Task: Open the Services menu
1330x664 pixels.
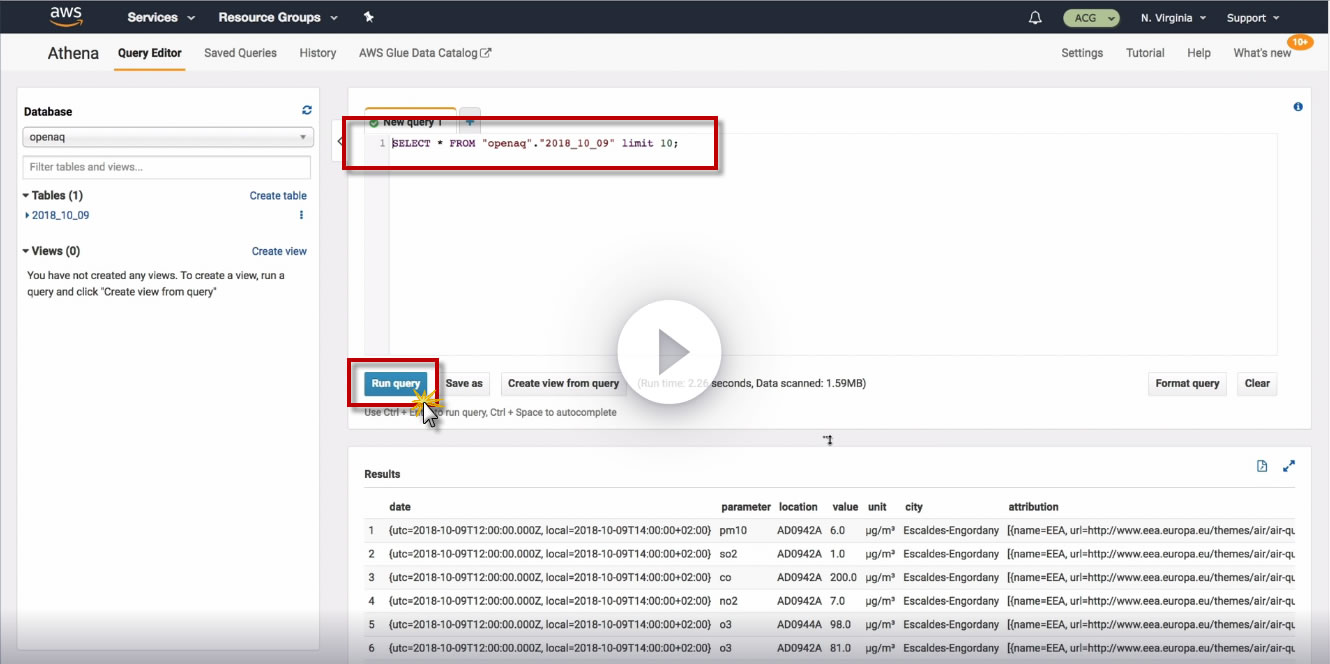Action: tap(161, 18)
